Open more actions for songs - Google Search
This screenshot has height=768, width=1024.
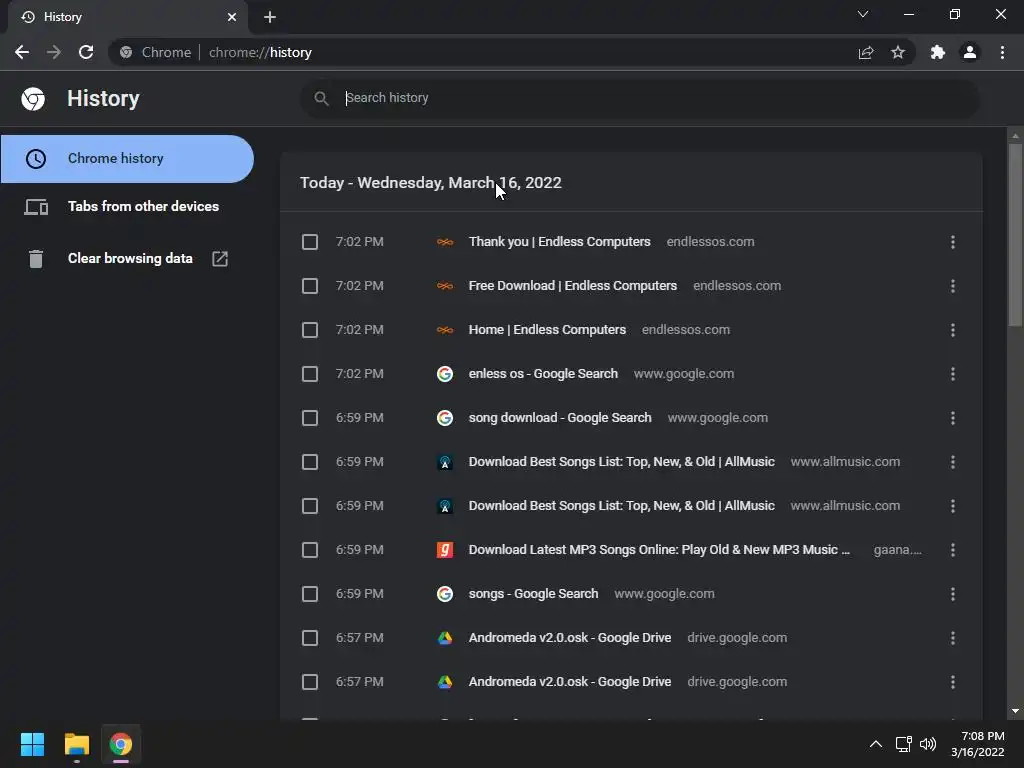pos(953,594)
